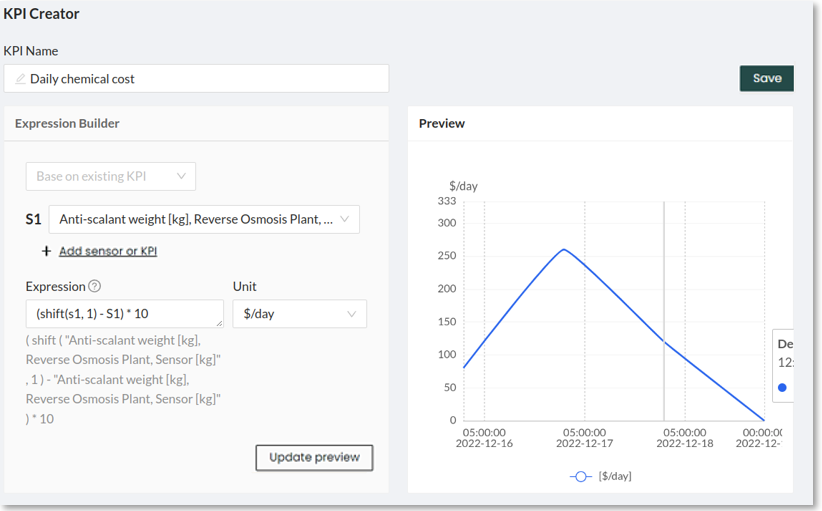
Task: Click the Expression Builder panel header
Action: coord(67,123)
